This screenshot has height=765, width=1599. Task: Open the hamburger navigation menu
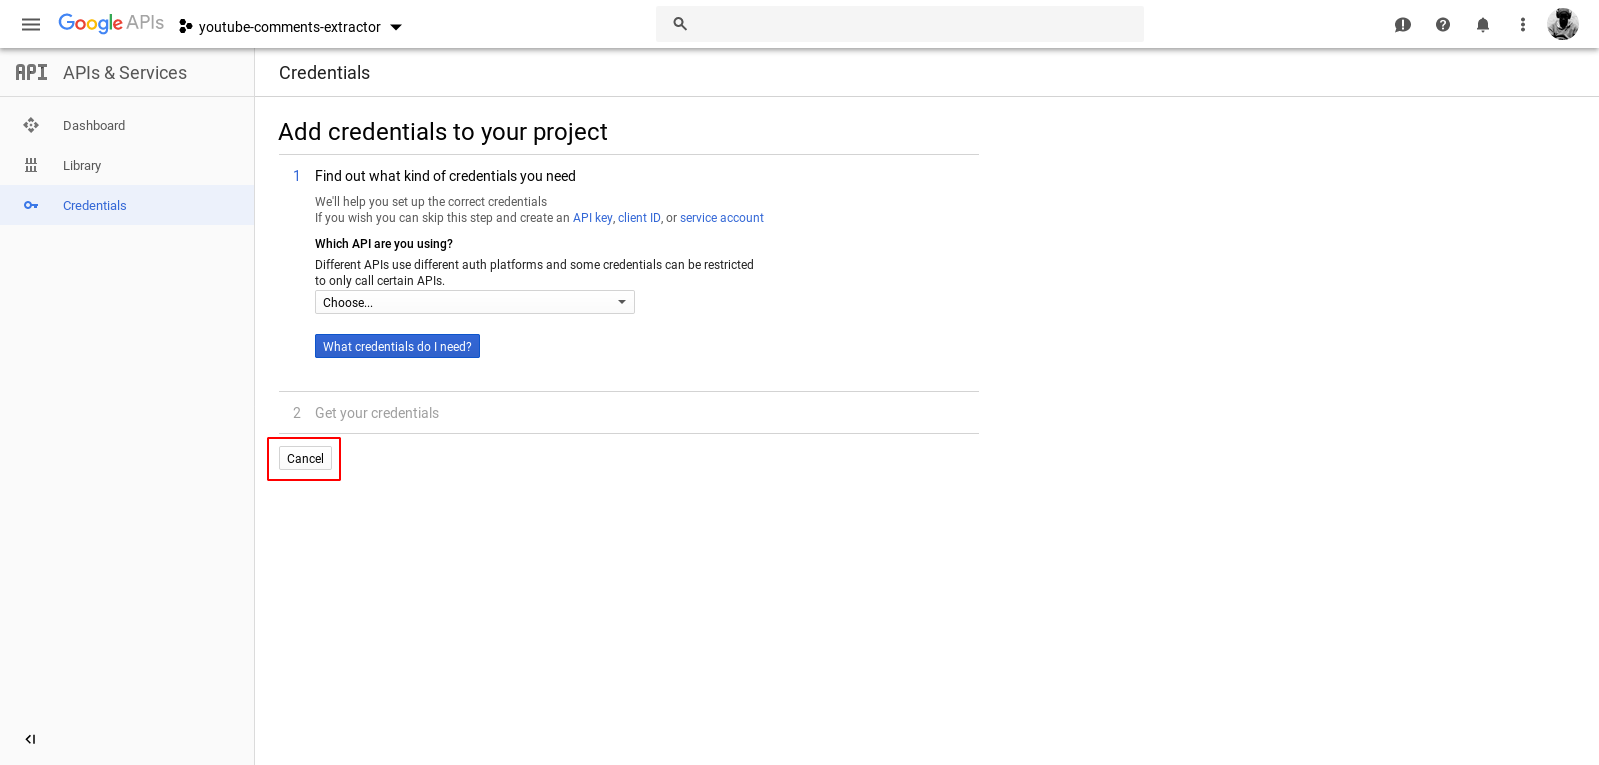click(31, 24)
